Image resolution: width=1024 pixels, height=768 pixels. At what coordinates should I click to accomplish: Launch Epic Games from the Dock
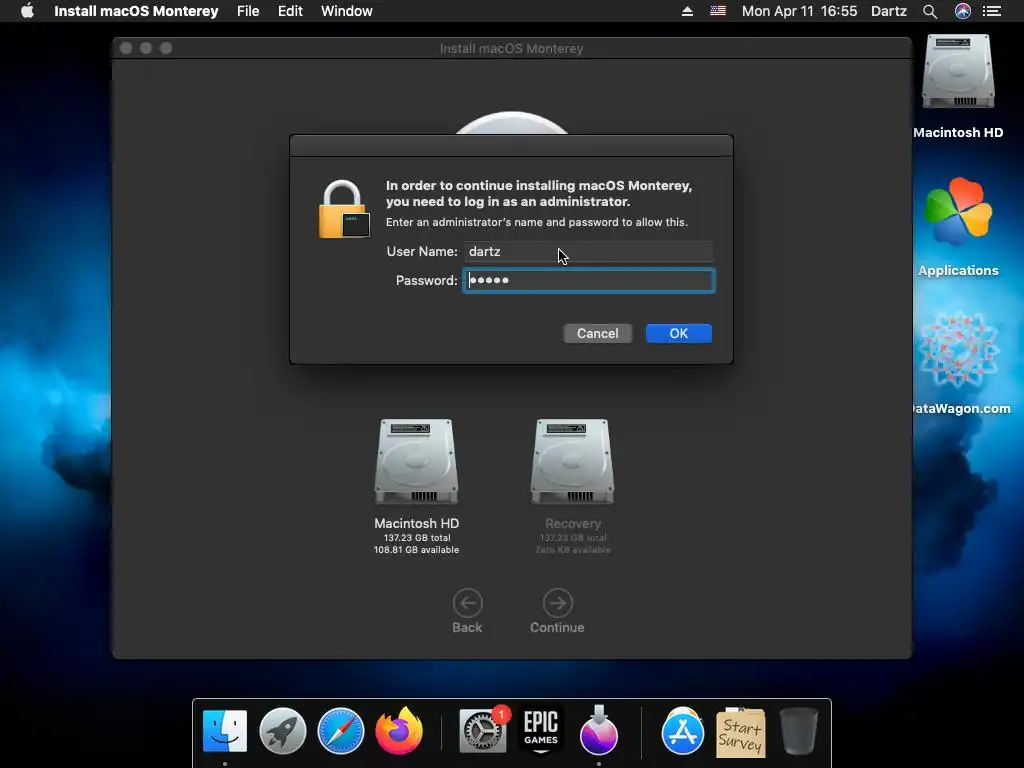coord(541,731)
